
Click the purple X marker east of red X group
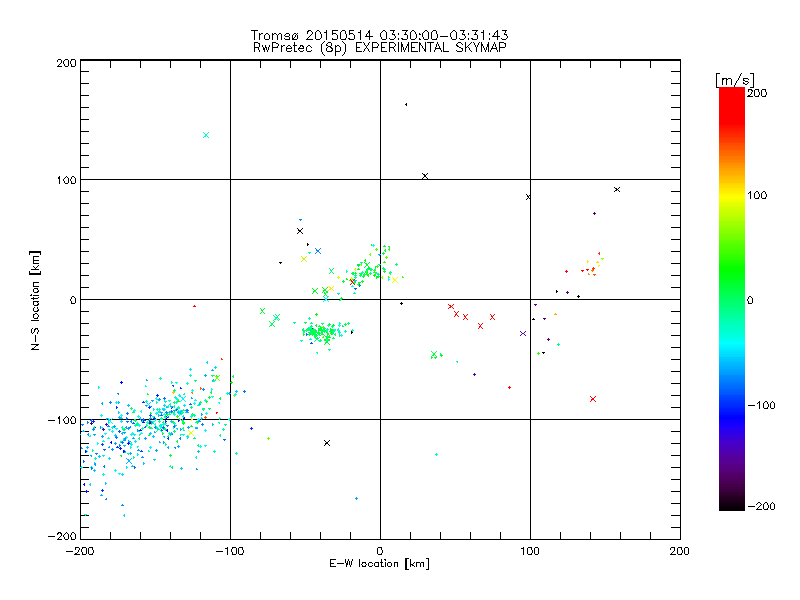[523, 334]
